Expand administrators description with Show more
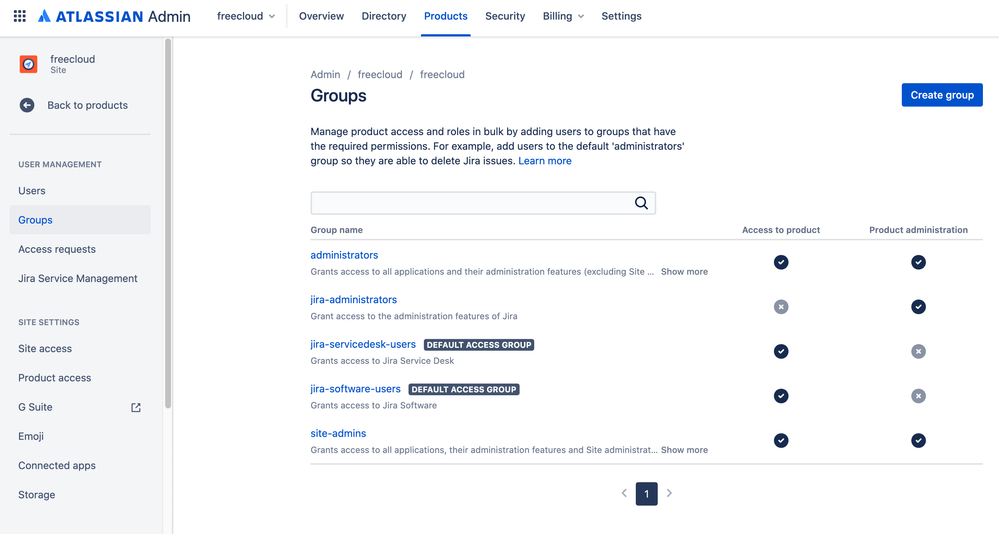The height and width of the screenshot is (534, 999). click(684, 271)
